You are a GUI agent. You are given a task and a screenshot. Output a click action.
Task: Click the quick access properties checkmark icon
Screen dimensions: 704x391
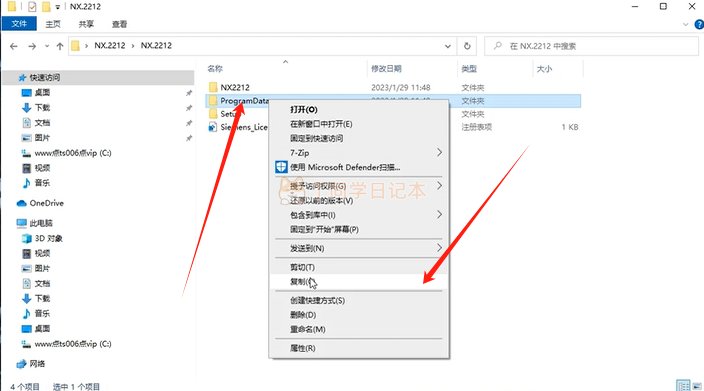[32, 7]
